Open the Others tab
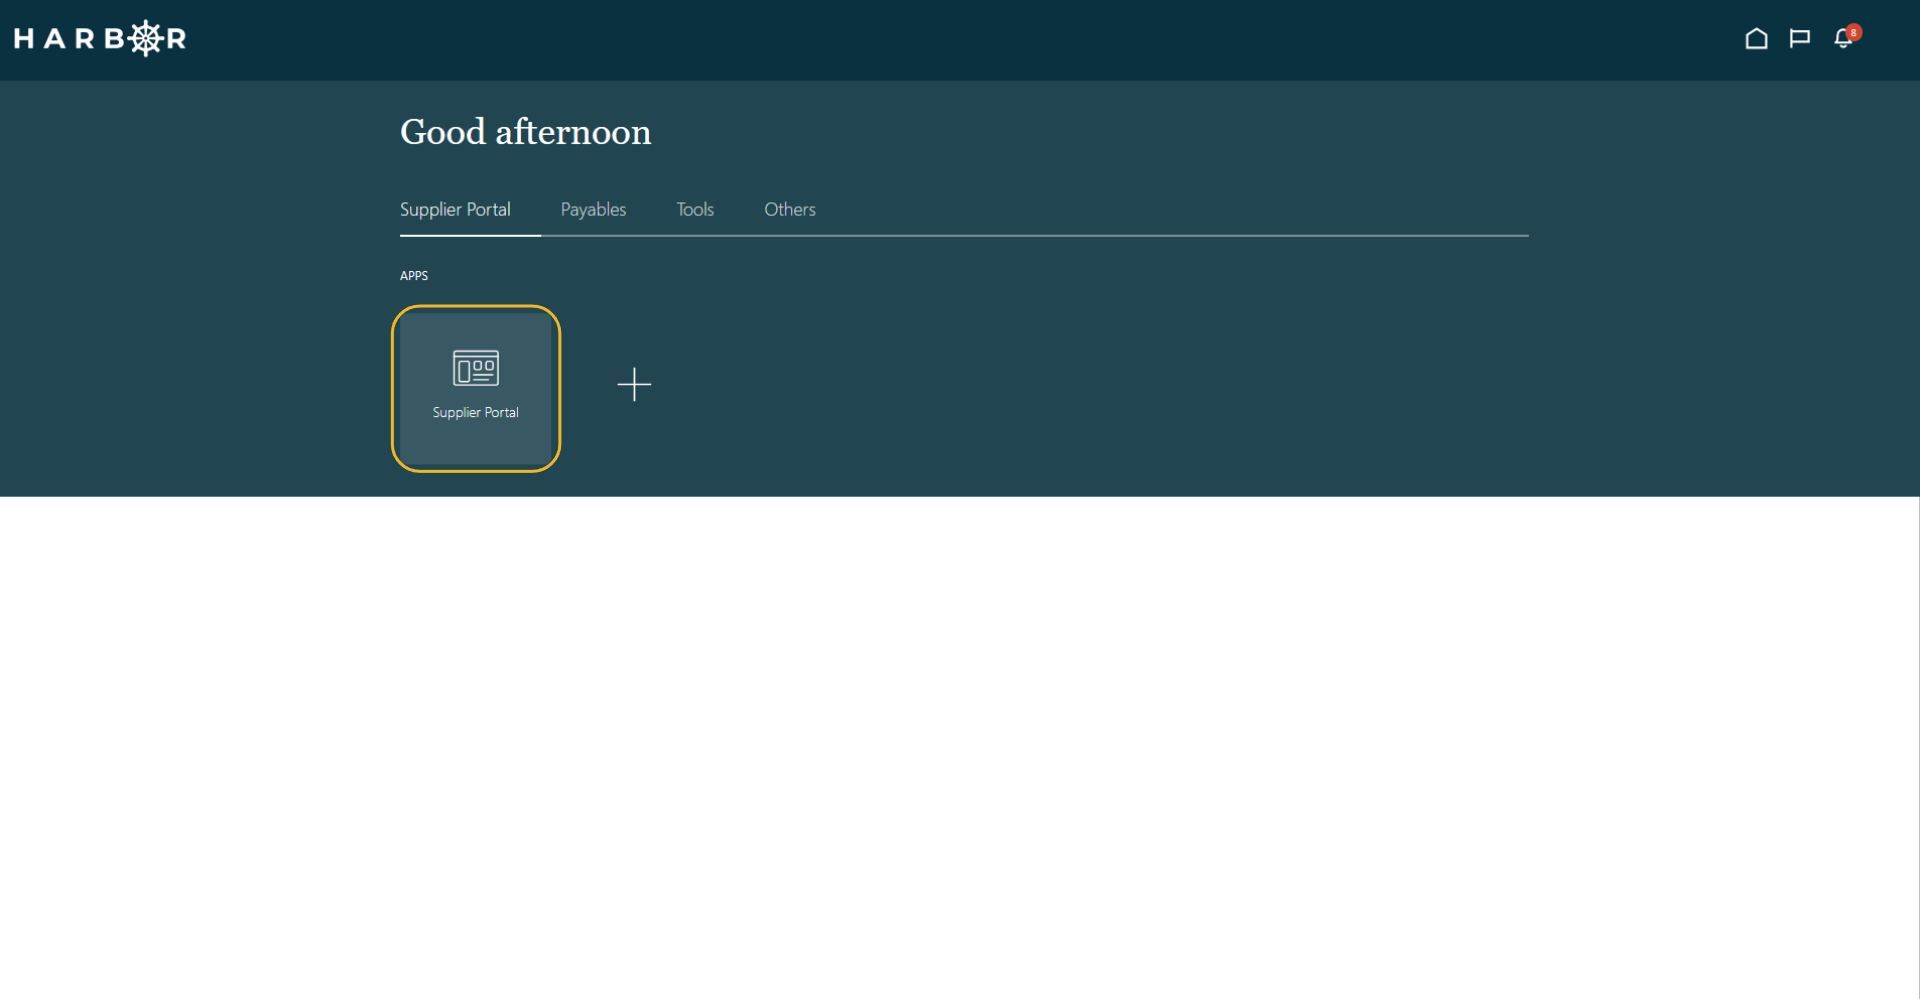This screenshot has width=1920, height=999. (x=790, y=209)
